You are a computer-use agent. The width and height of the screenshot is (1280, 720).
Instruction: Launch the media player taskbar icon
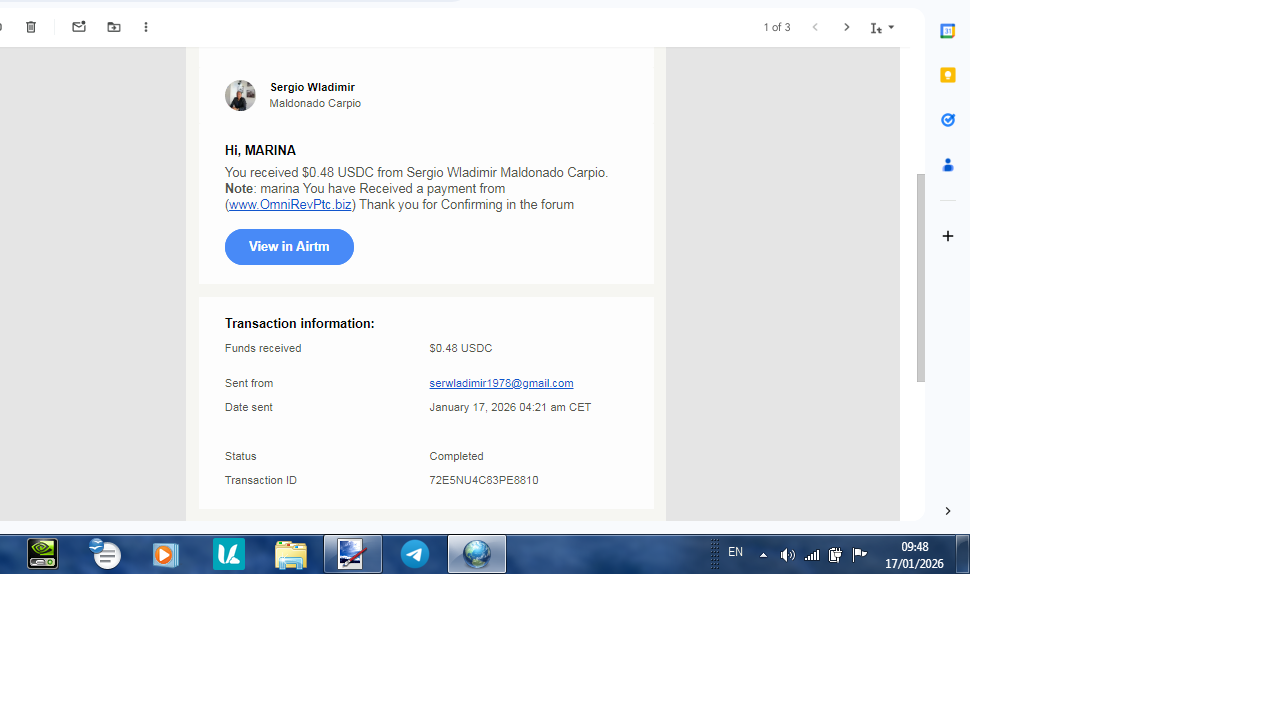(166, 554)
